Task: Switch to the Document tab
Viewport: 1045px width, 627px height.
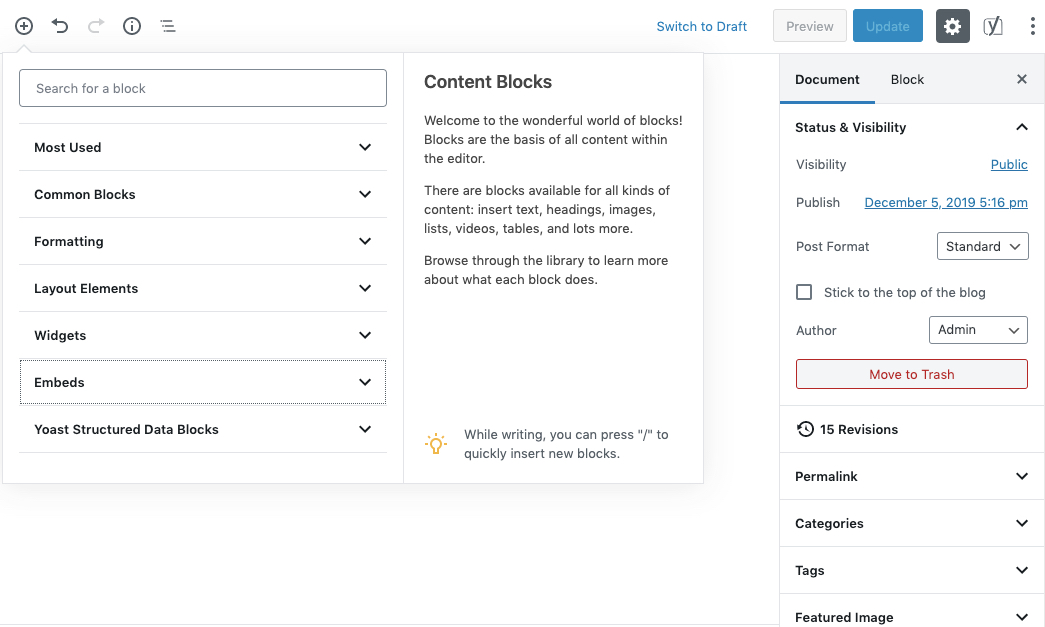Action: pos(827,79)
